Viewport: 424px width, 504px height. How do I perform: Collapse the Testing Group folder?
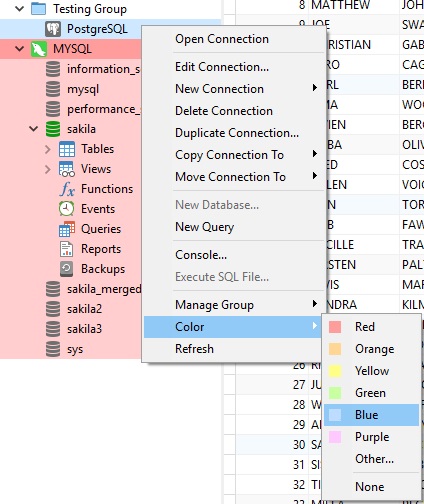[20, 9]
